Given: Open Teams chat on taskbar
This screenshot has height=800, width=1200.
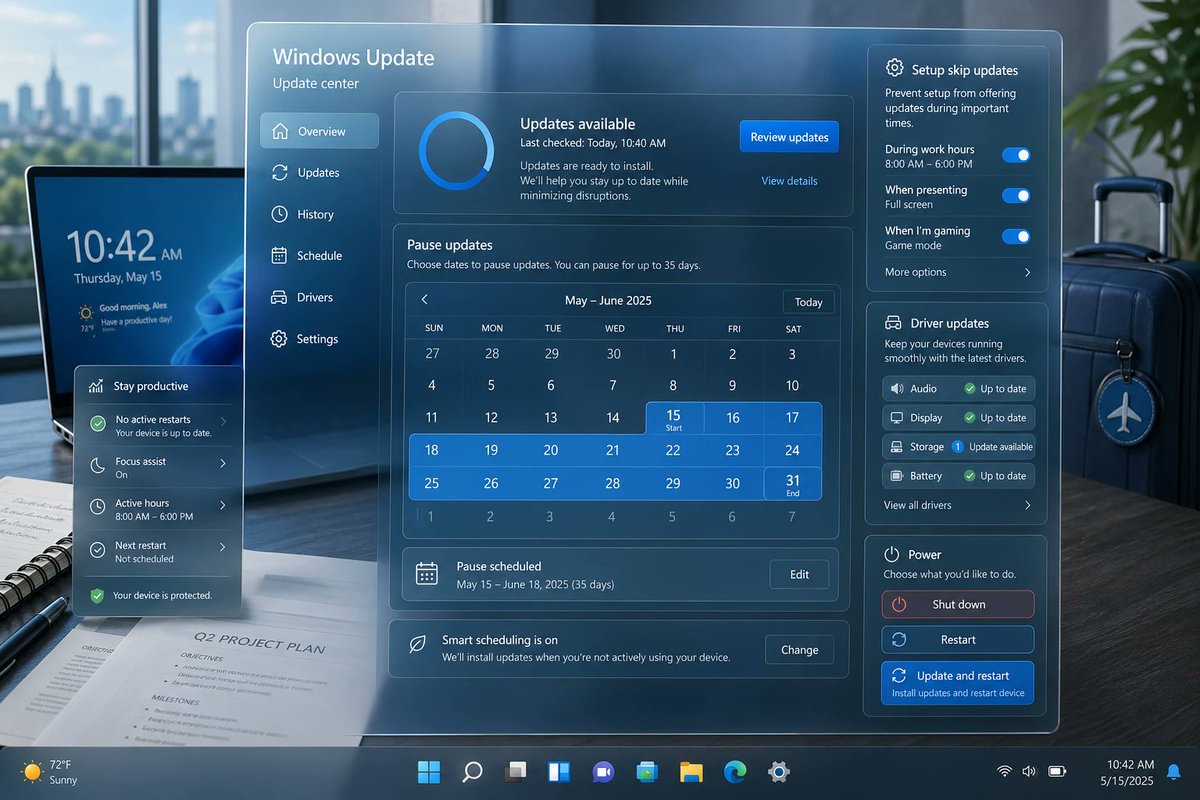Looking at the screenshot, I should [603, 772].
